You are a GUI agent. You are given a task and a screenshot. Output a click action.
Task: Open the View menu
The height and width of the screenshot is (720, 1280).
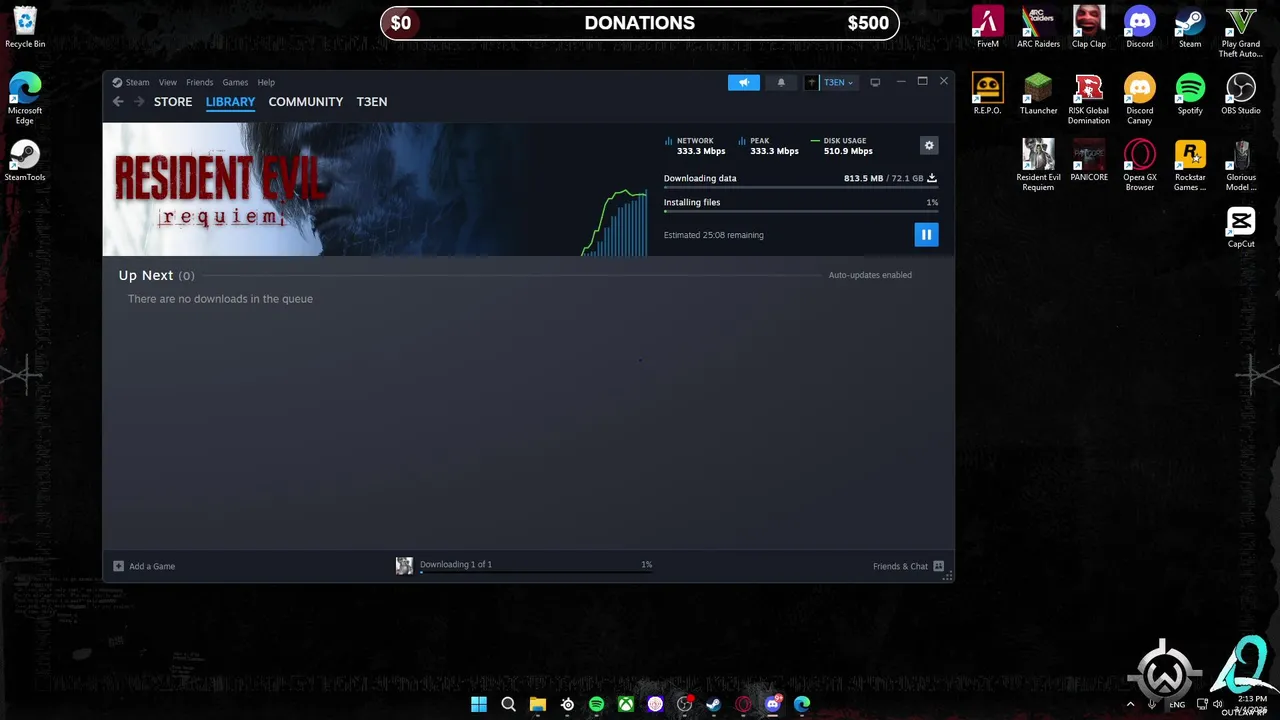168,82
